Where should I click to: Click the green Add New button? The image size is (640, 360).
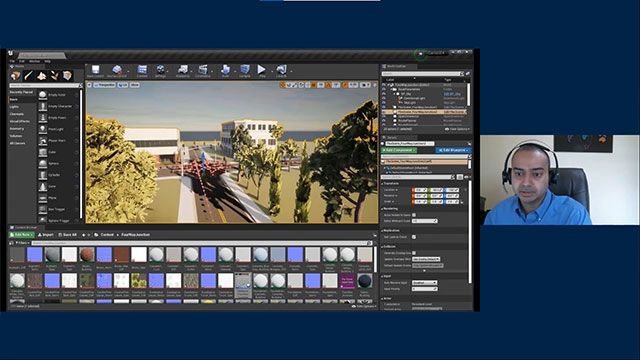click(22, 235)
